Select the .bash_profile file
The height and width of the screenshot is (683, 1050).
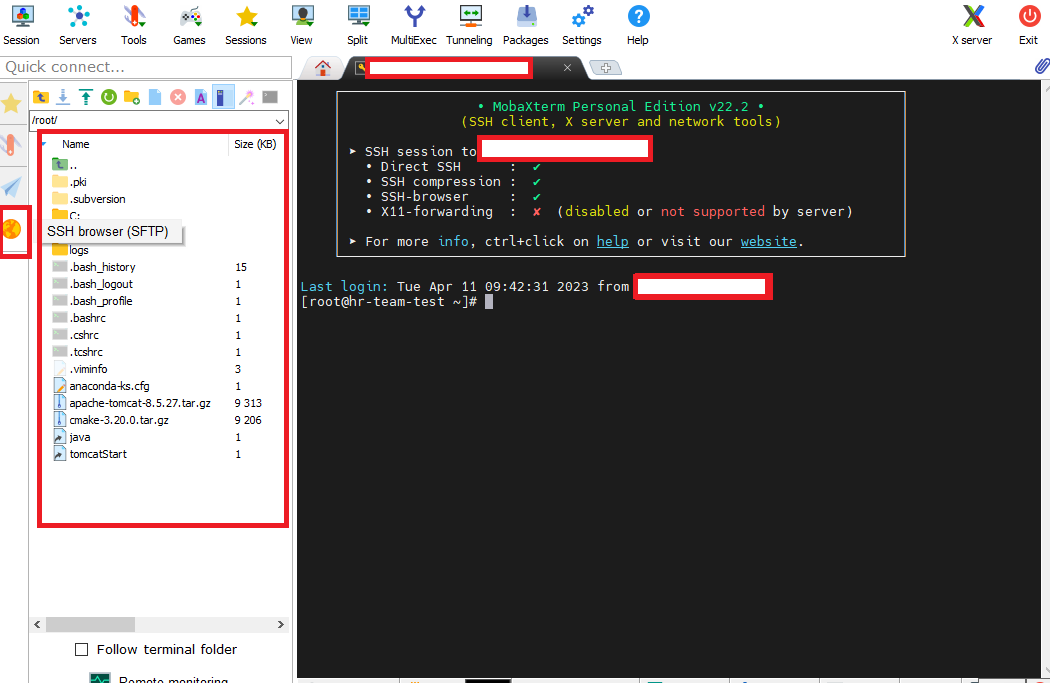tap(92, 301)
